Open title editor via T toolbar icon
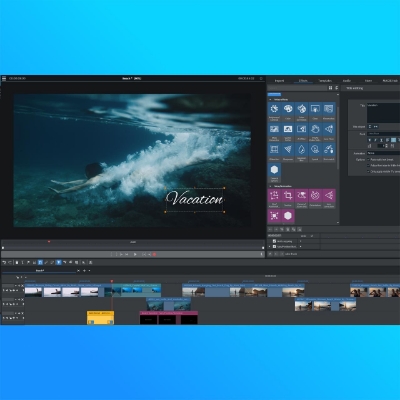Viewport: 400px width, 400px height. (22, 263)
